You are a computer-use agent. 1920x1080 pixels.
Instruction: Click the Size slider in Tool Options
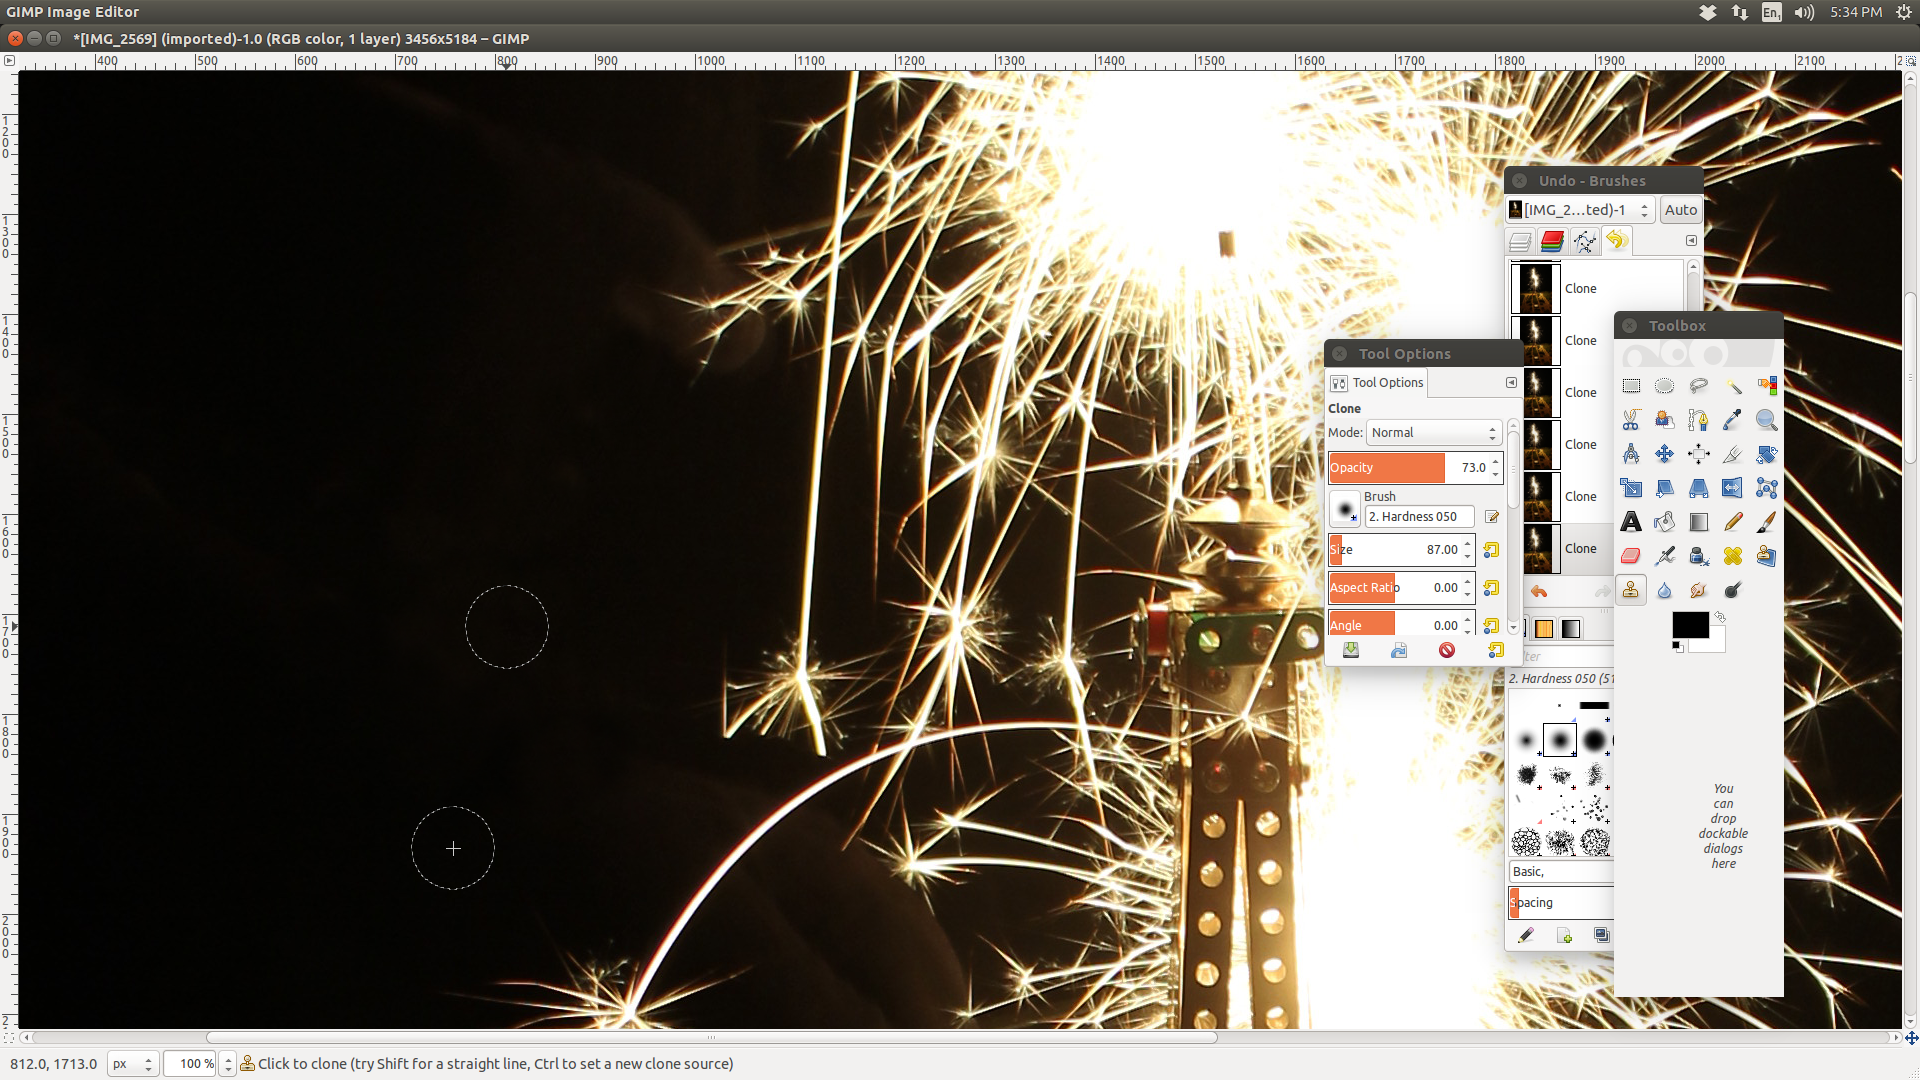coord(1401,550)
